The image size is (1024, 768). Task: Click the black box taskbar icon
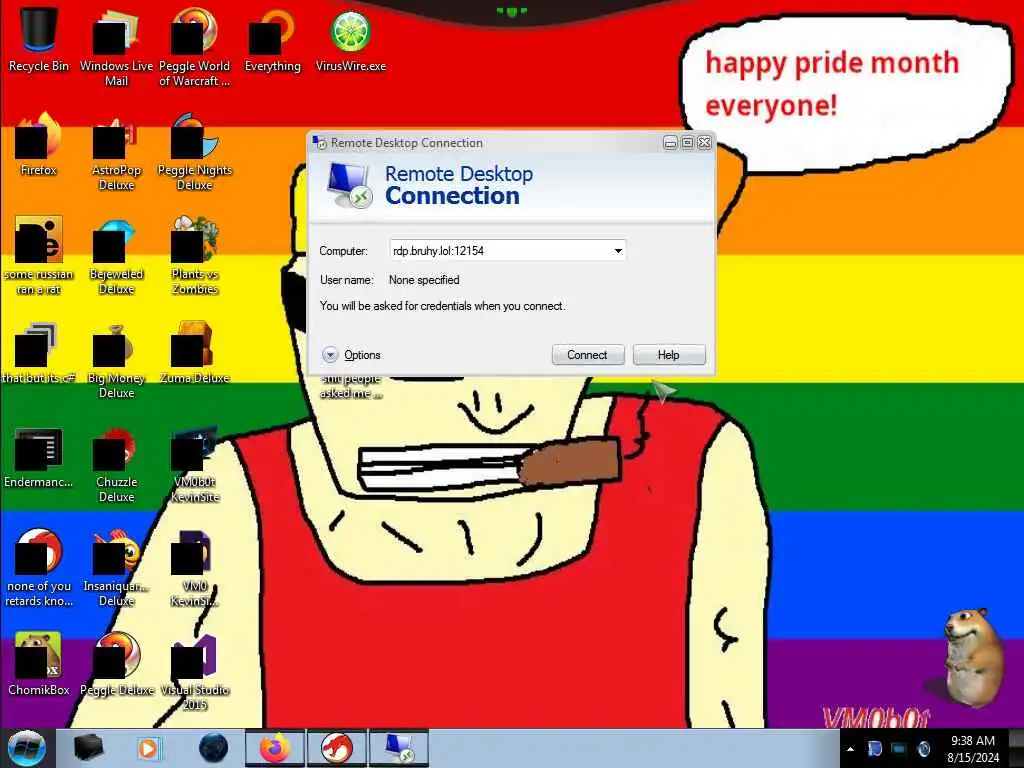click(x=88, y=748)
